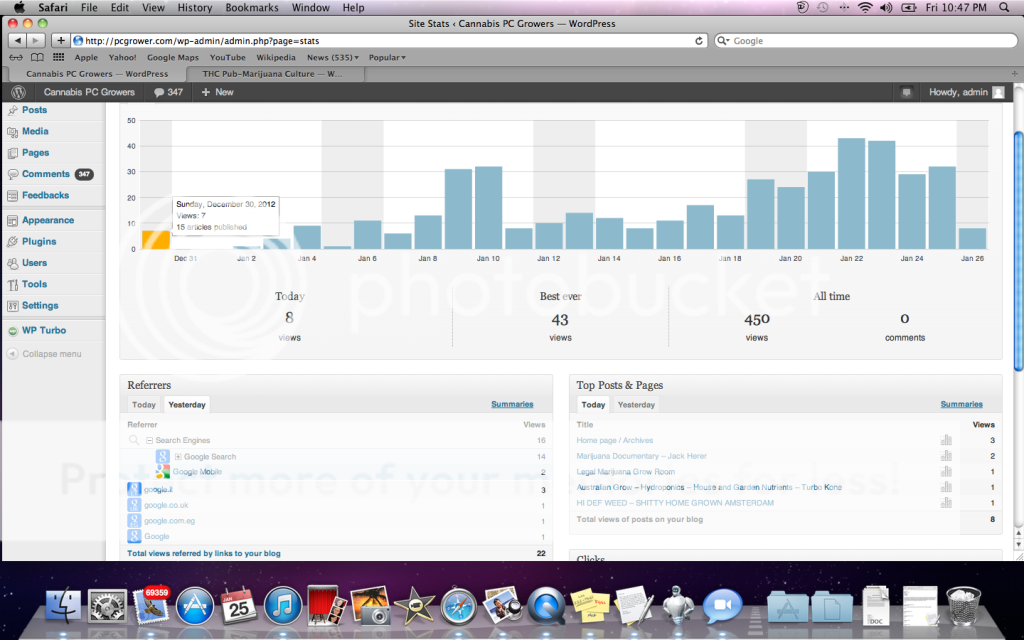
Task: Launch the App Store from the Dock
Action: point(195,606)
